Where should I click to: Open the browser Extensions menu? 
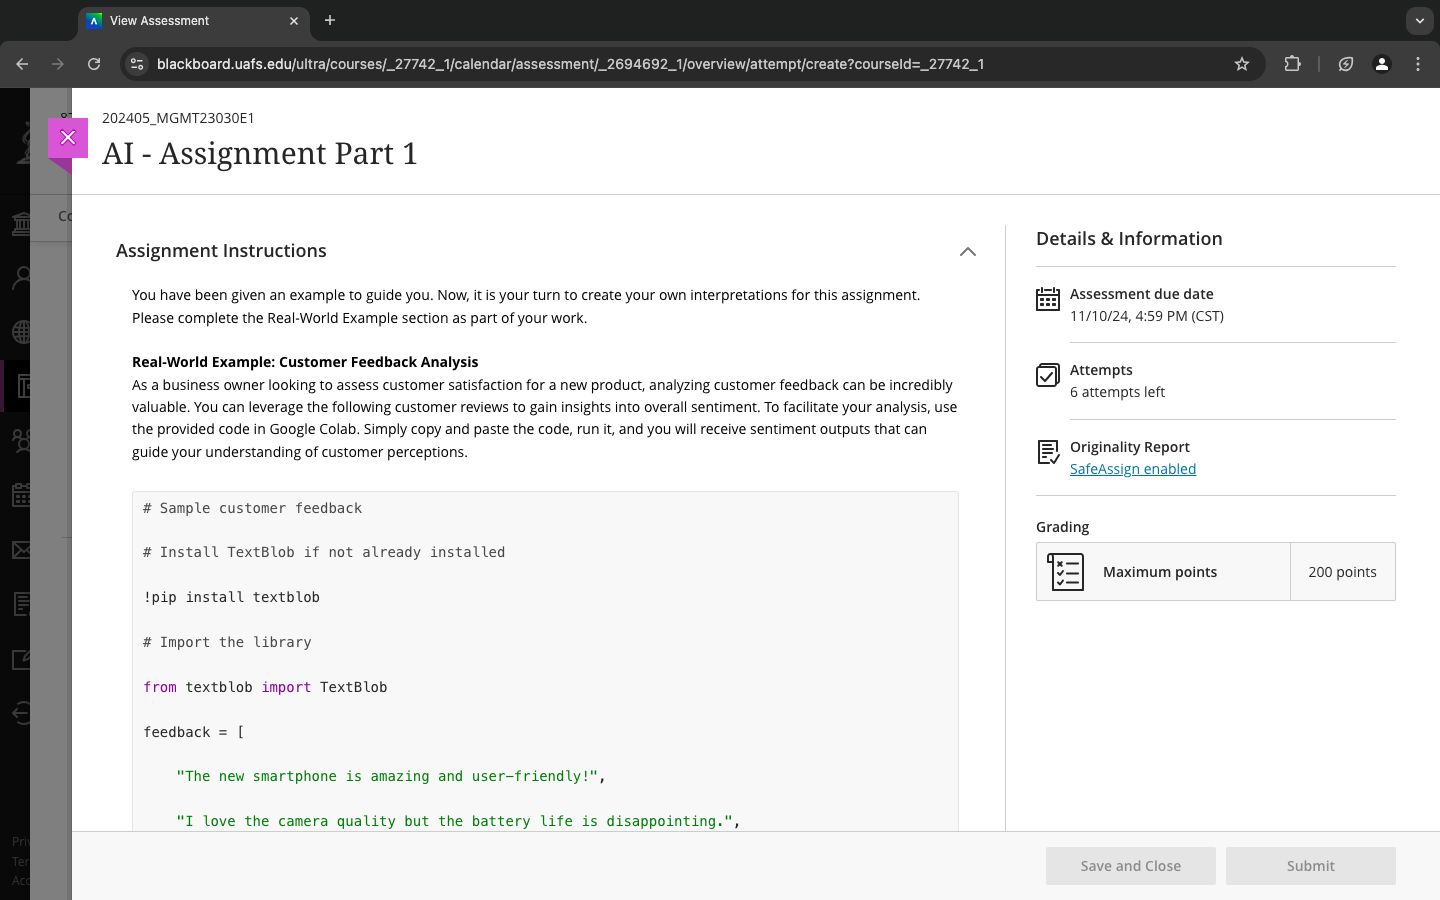coord(1292,64)
